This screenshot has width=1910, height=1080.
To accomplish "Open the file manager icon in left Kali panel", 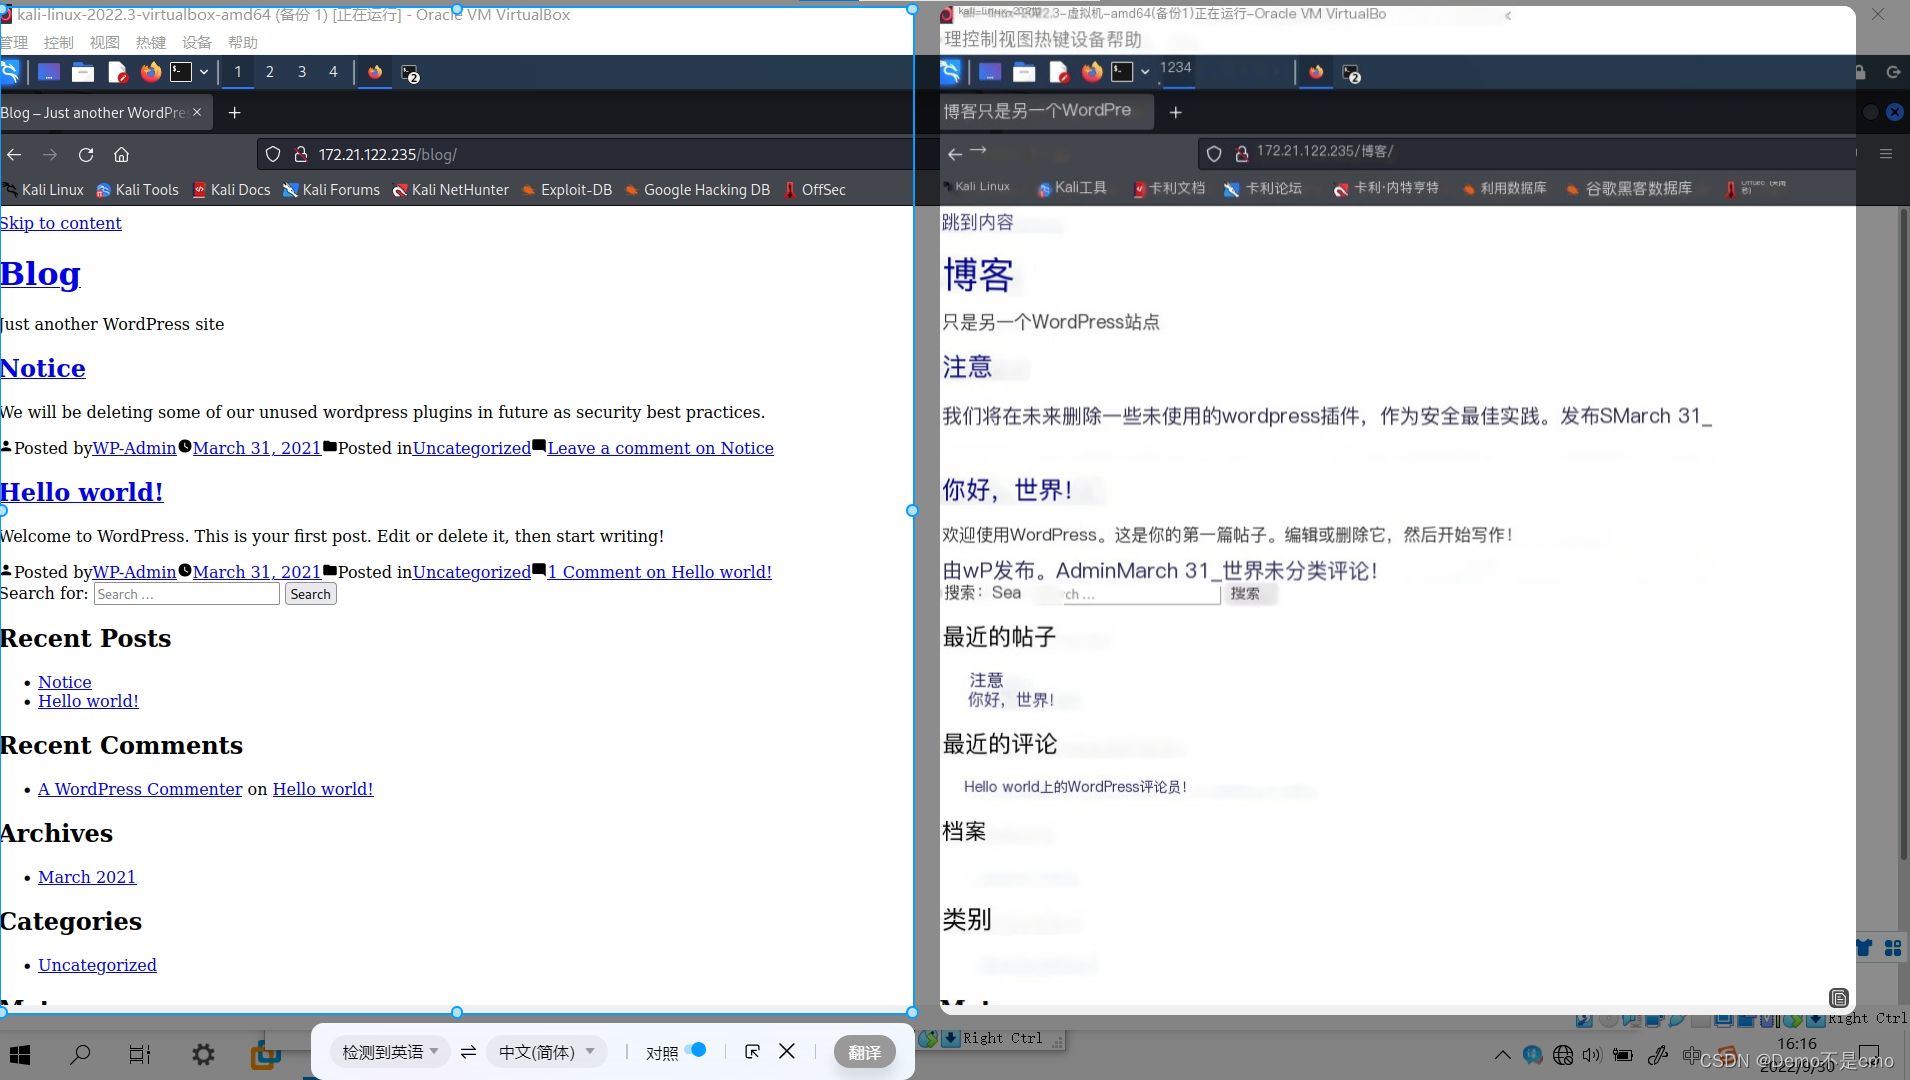I will click(83, 72).
